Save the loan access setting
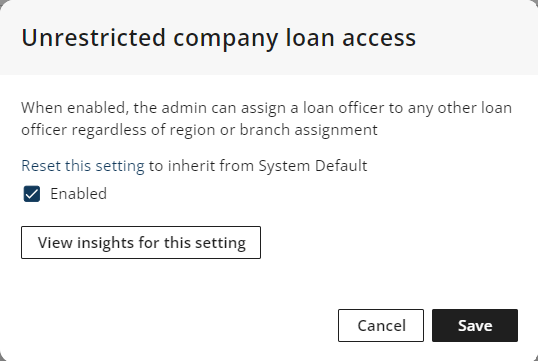538x361 pixels. [475, 325]
